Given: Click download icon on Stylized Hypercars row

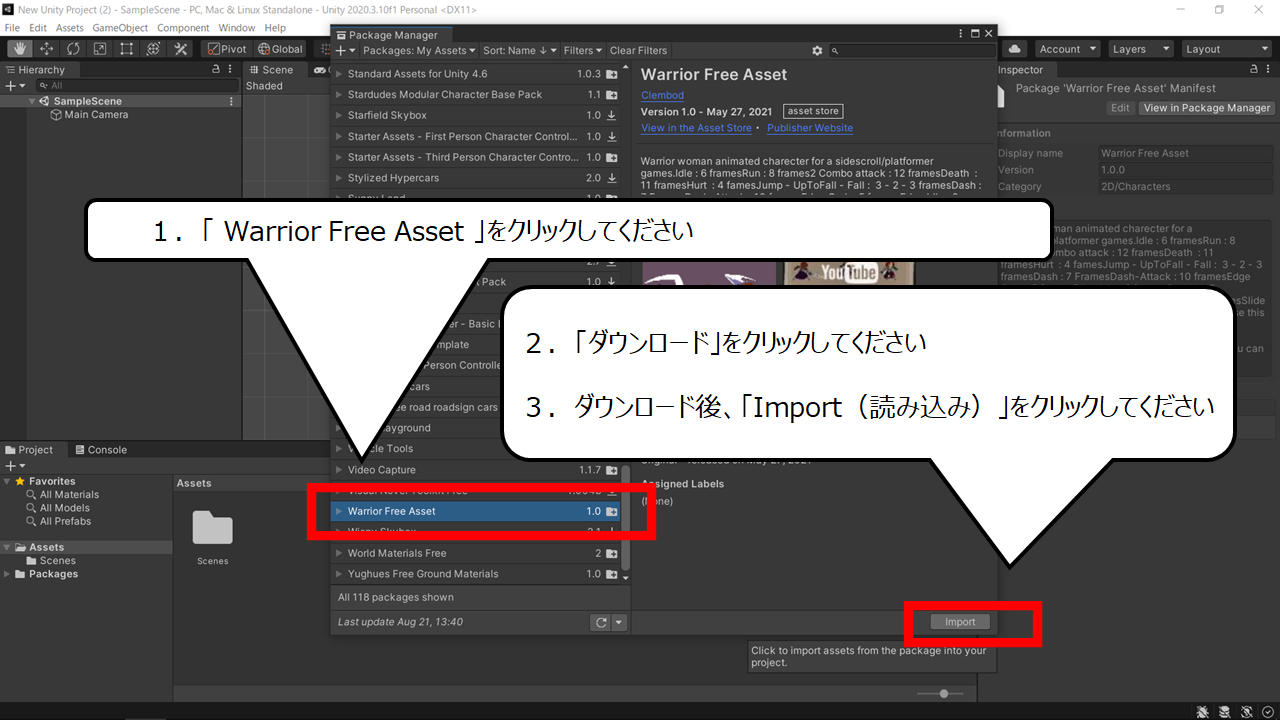Looking at the screenshot, I should tap(612, 178).
